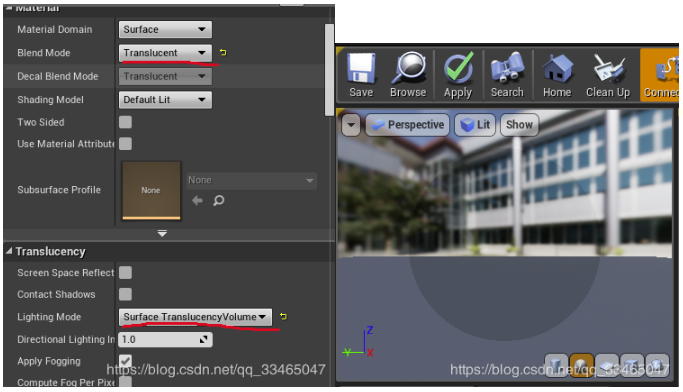Reset Blend Mode to default via yellow arrow
The image size is (683, 392).
pyautogui.click(x=223, y=53)
